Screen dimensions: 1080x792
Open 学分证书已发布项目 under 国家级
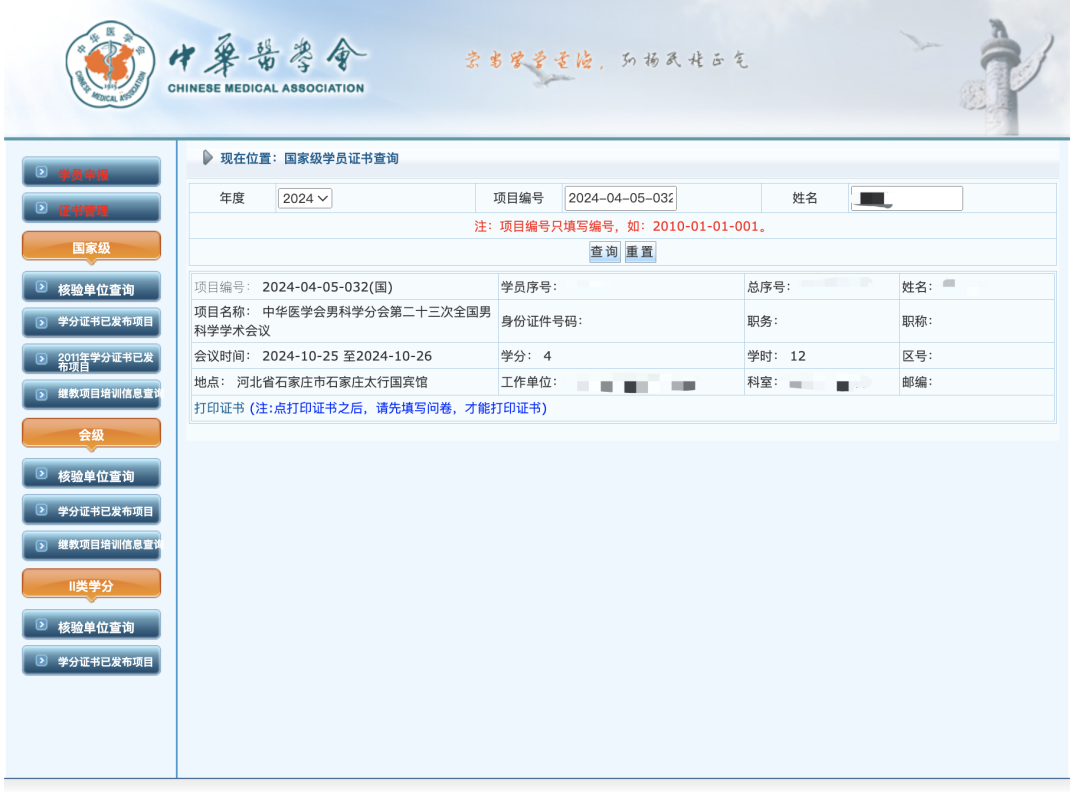(x=90, y=322)
